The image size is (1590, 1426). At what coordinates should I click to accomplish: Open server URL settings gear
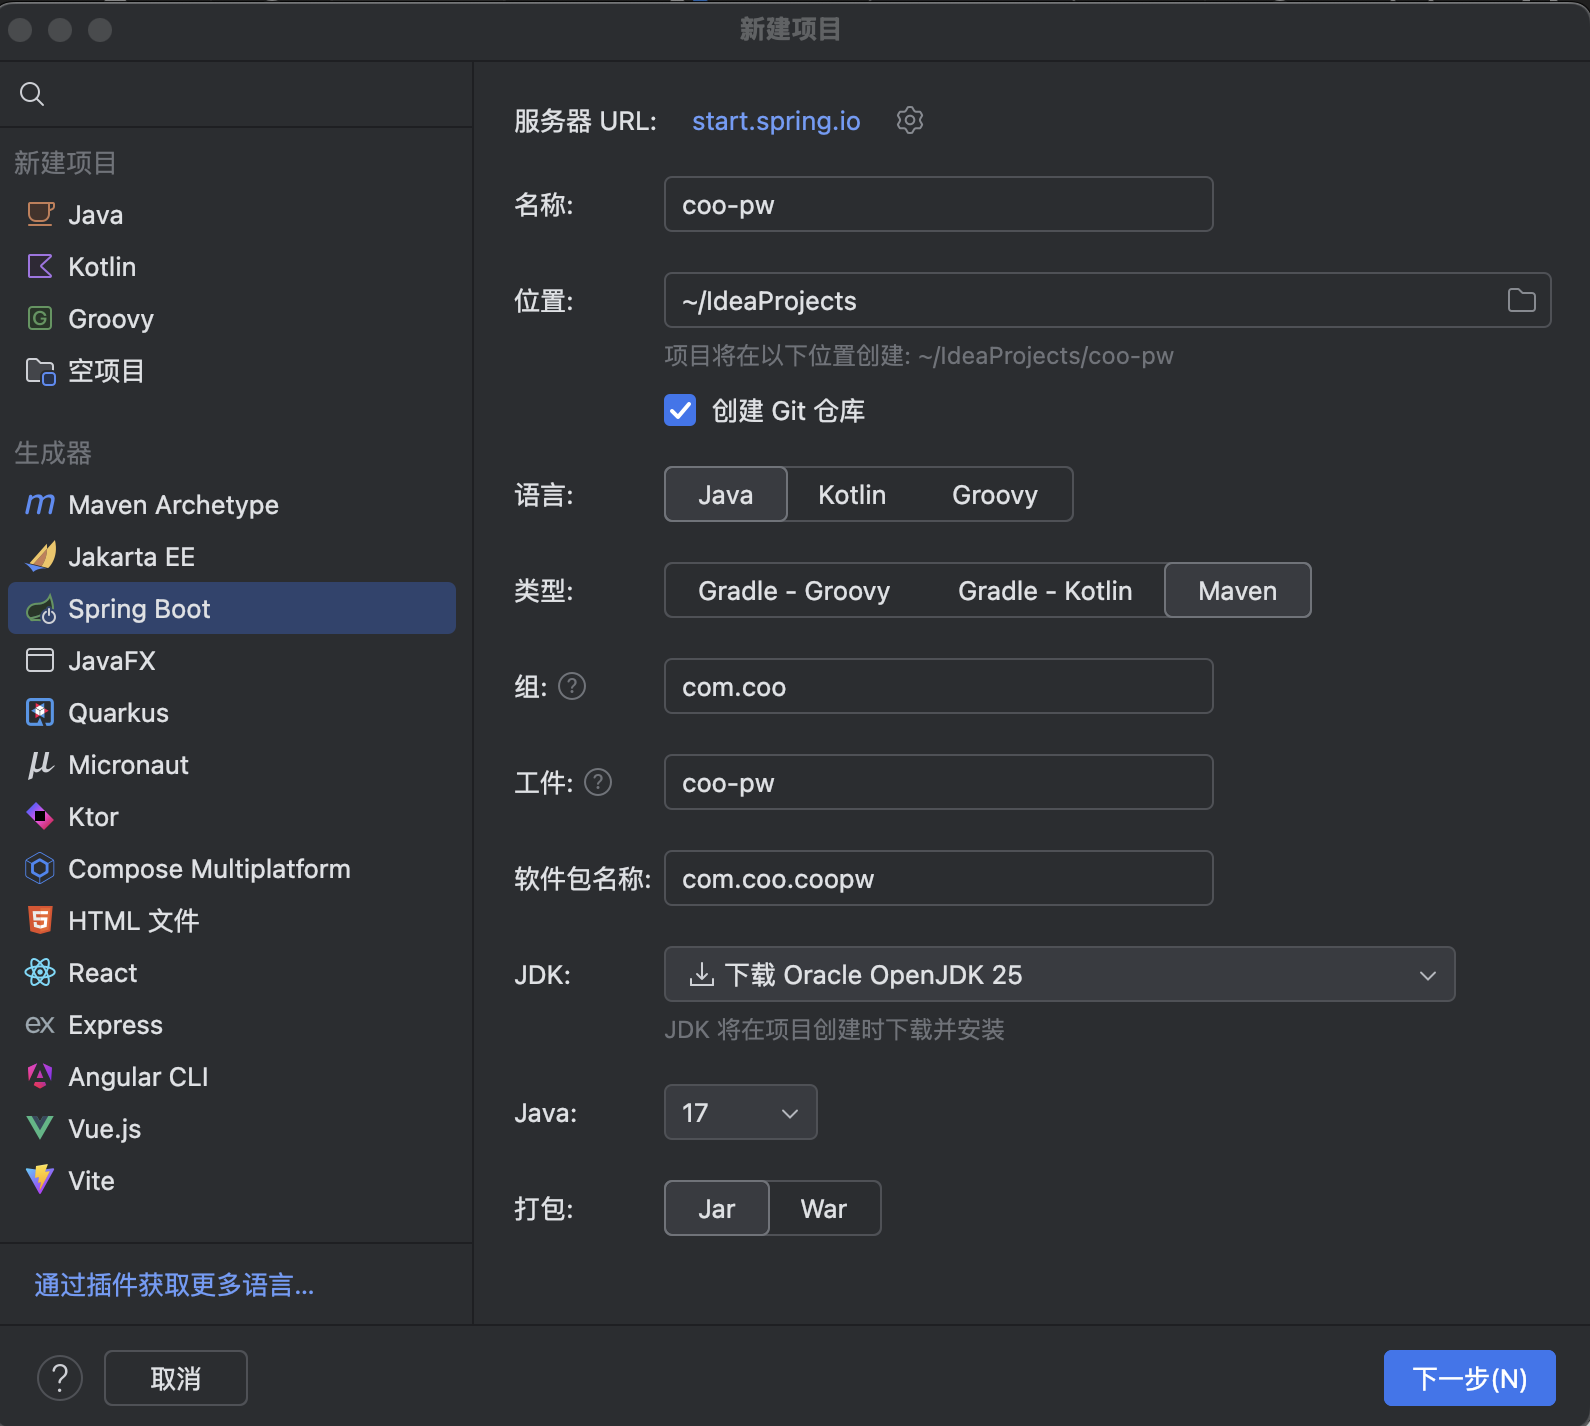[x=909, y=120]
